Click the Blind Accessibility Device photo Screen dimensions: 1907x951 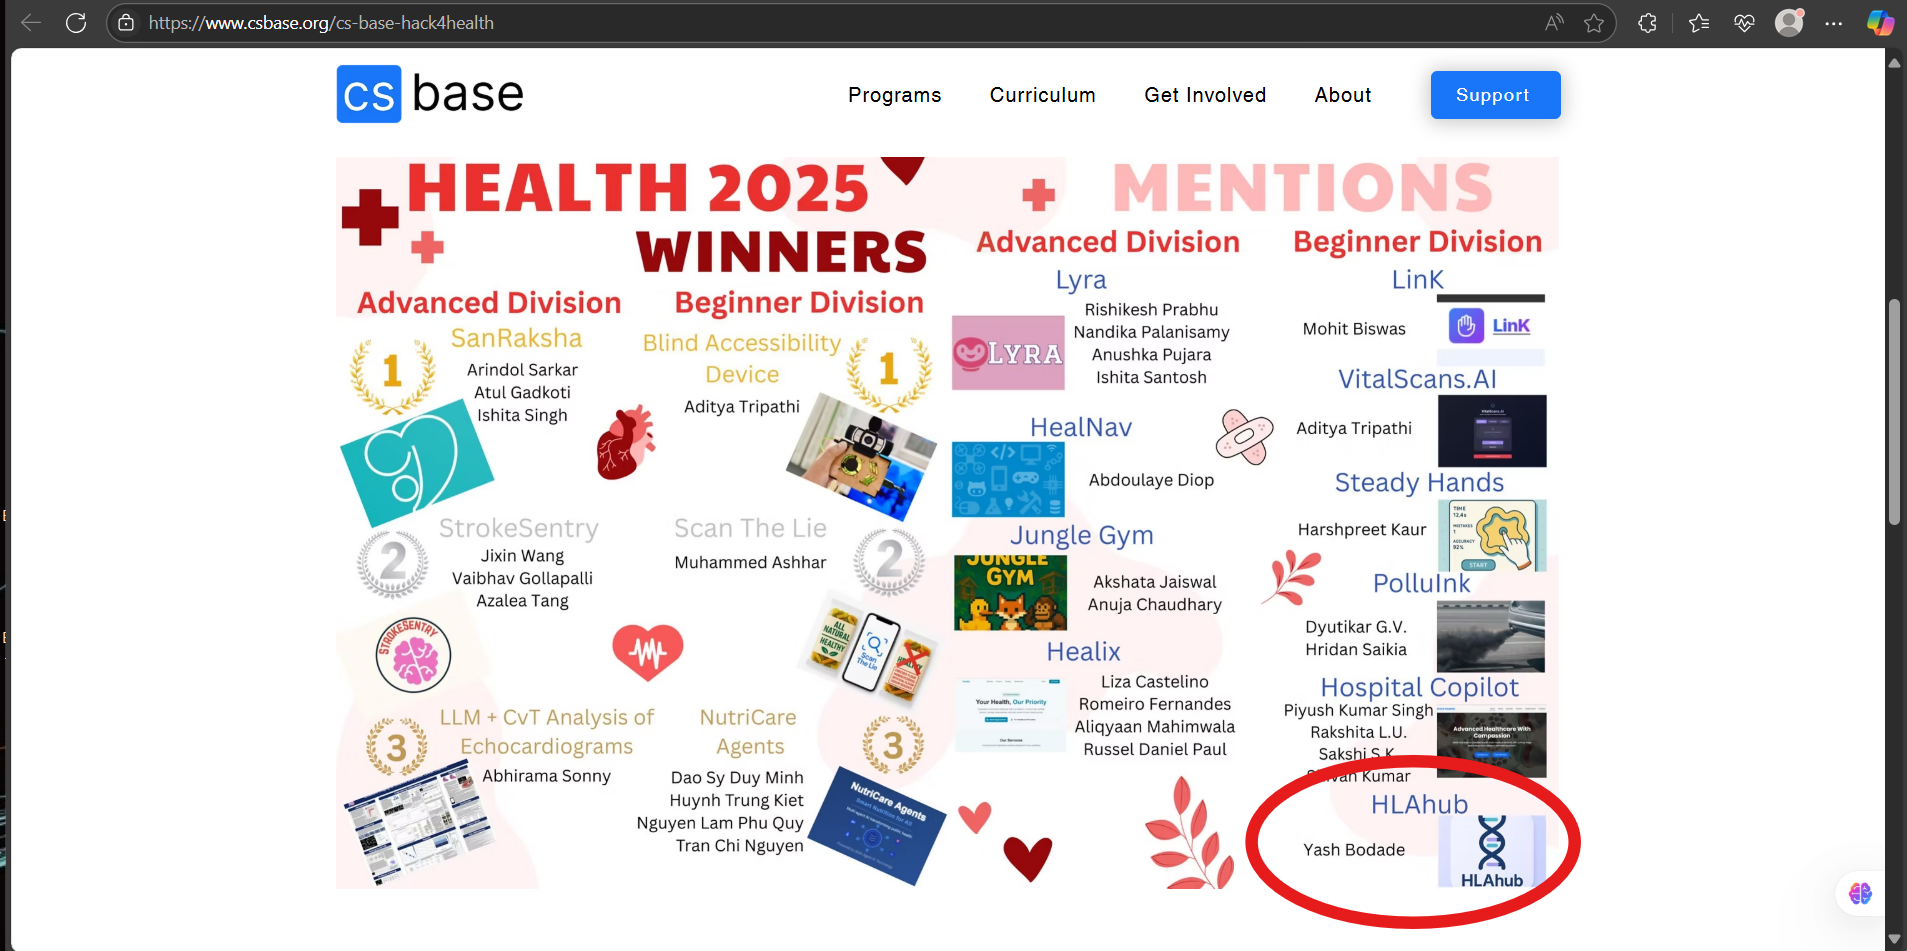pyautogui.click(x=862, y=457)
